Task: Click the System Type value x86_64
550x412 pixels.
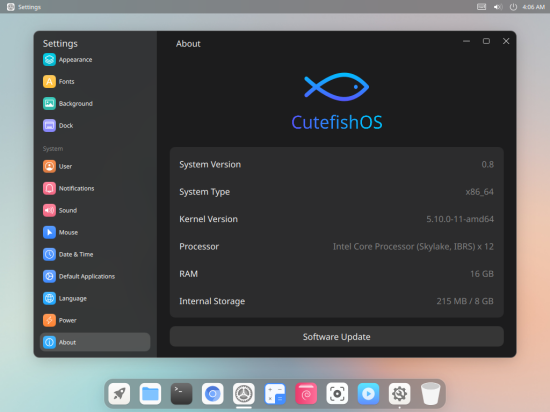Action: pos(479,192)
